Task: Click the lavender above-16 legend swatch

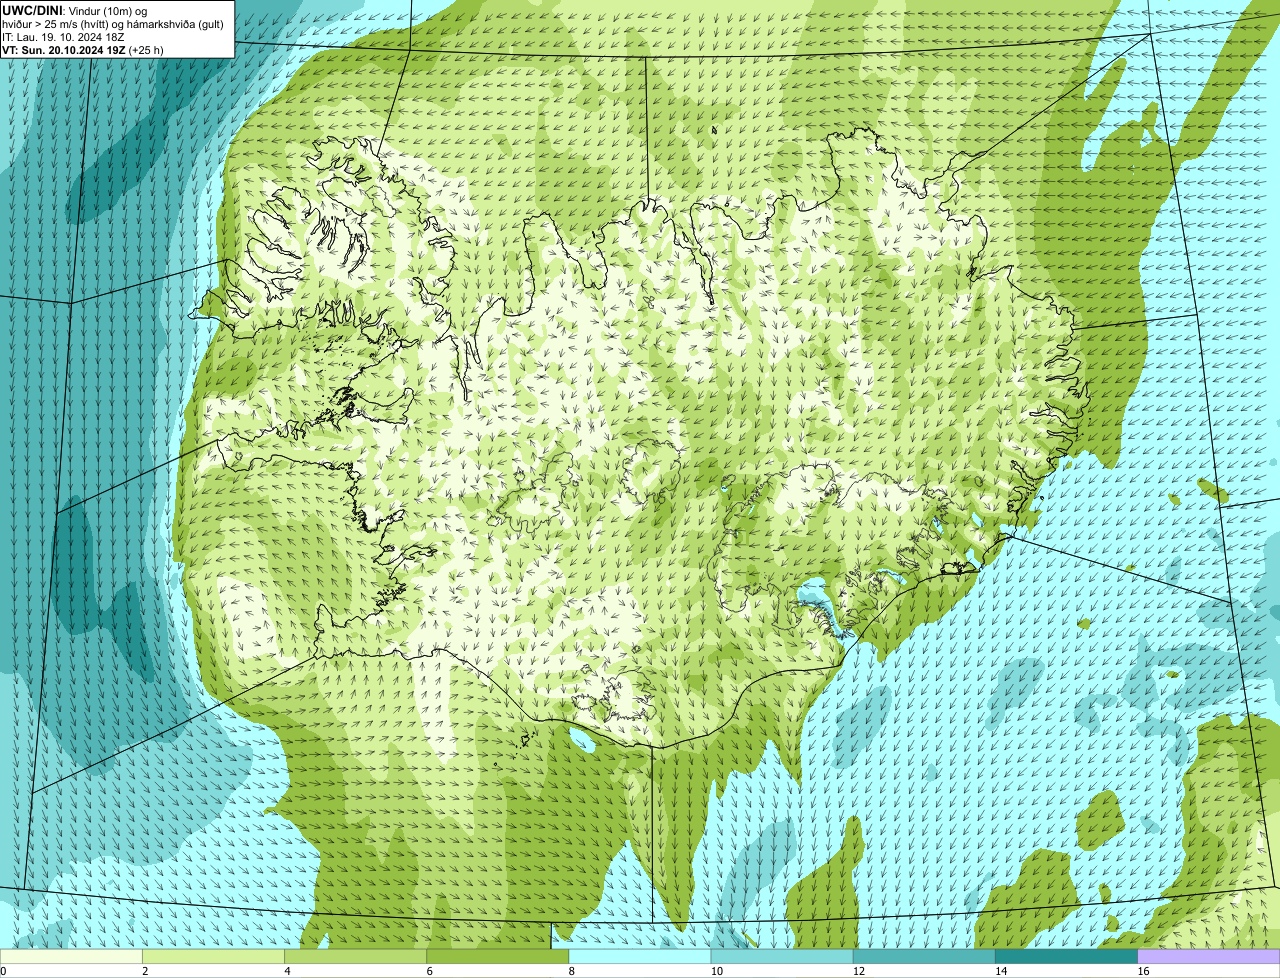Action: [1209, 956]
